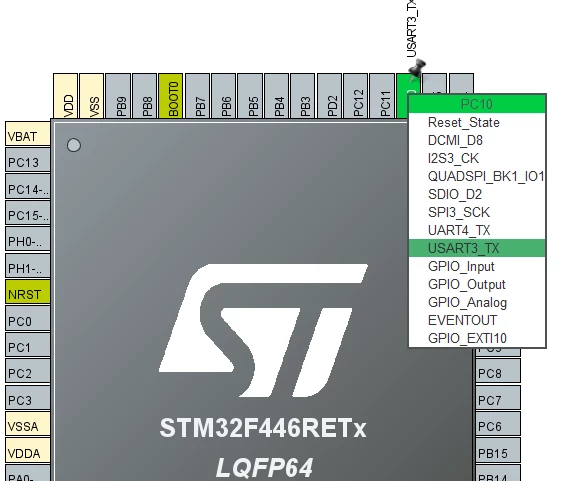Choose SDIO_D2 from the pin menu
574x481 pixels.
pos(477,194)
